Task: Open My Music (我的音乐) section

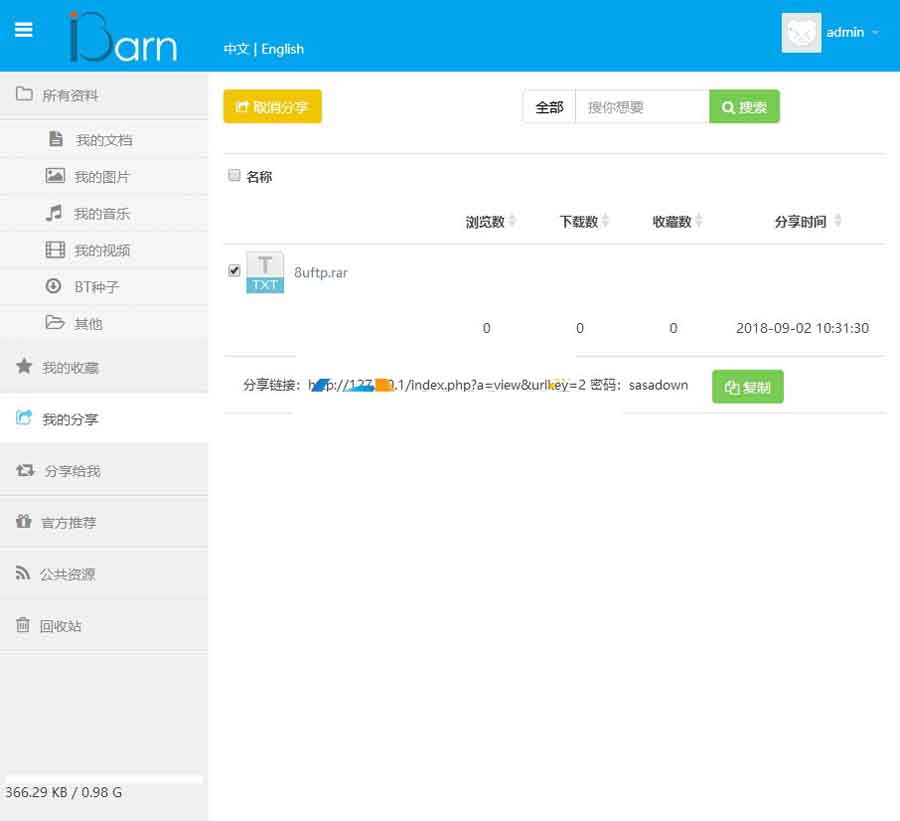Action: coord(101,214)
